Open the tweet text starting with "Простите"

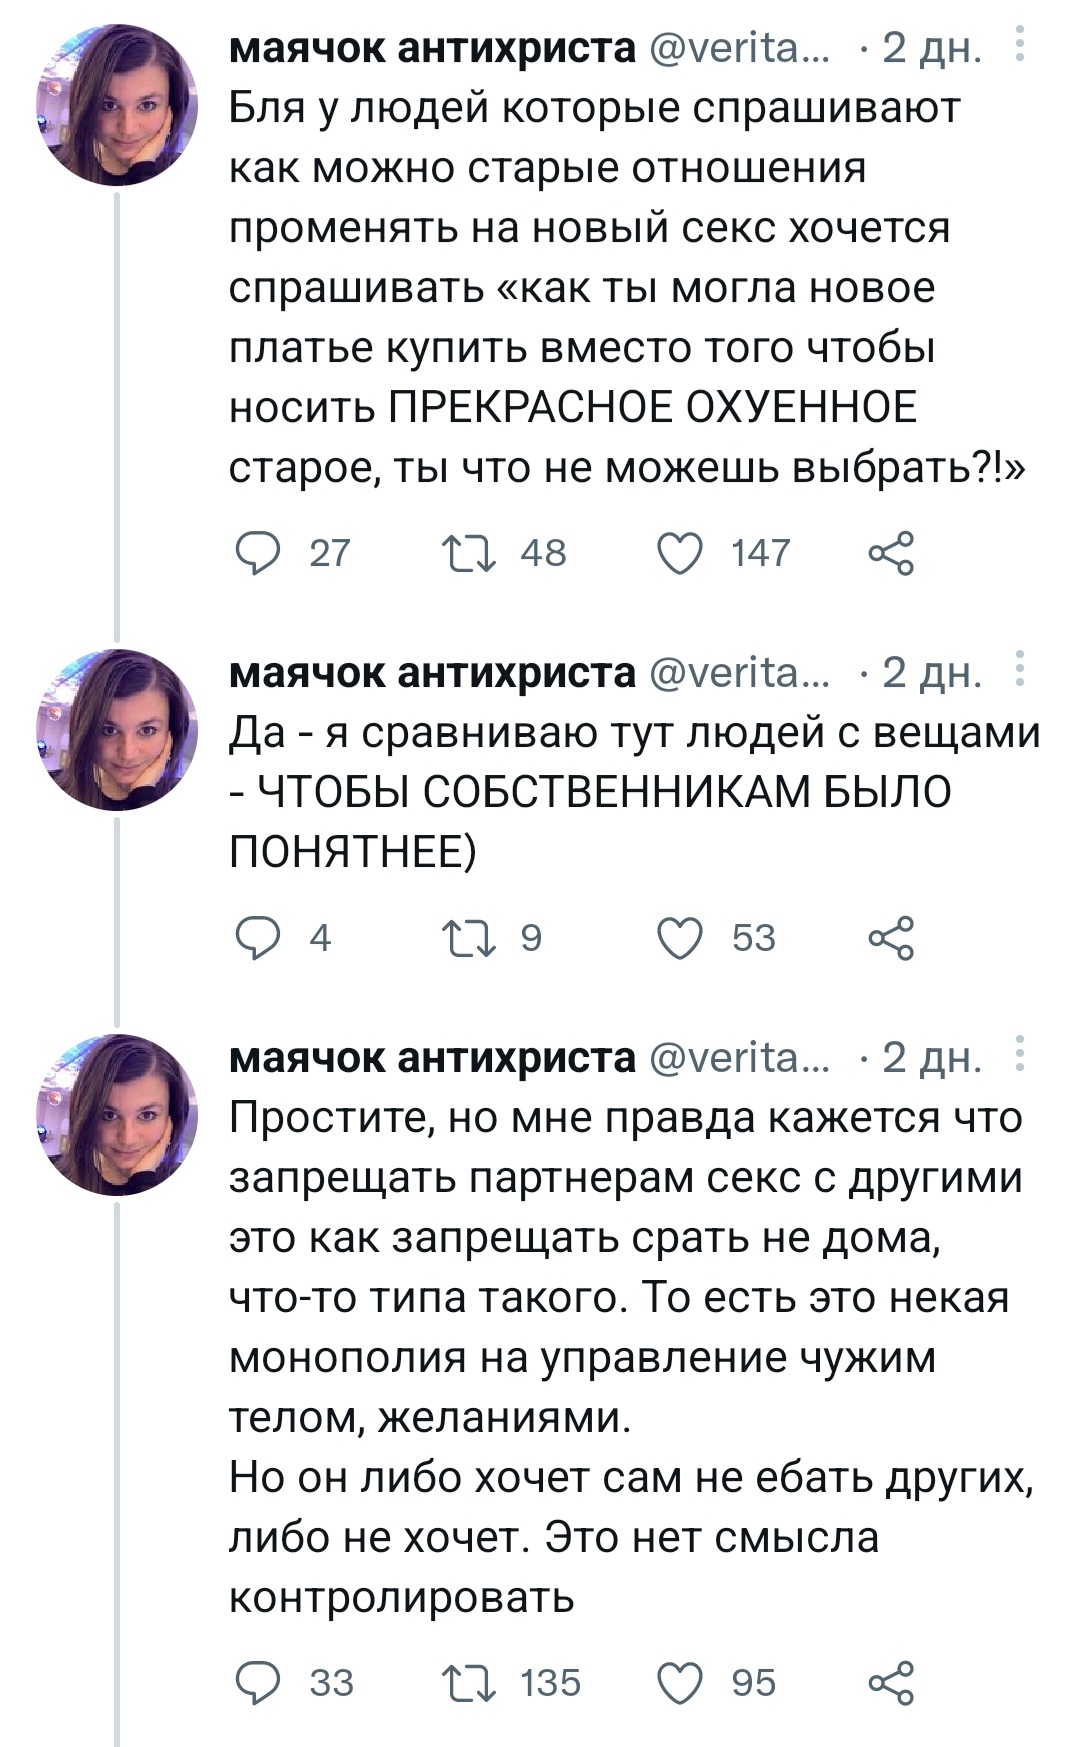628,1355
